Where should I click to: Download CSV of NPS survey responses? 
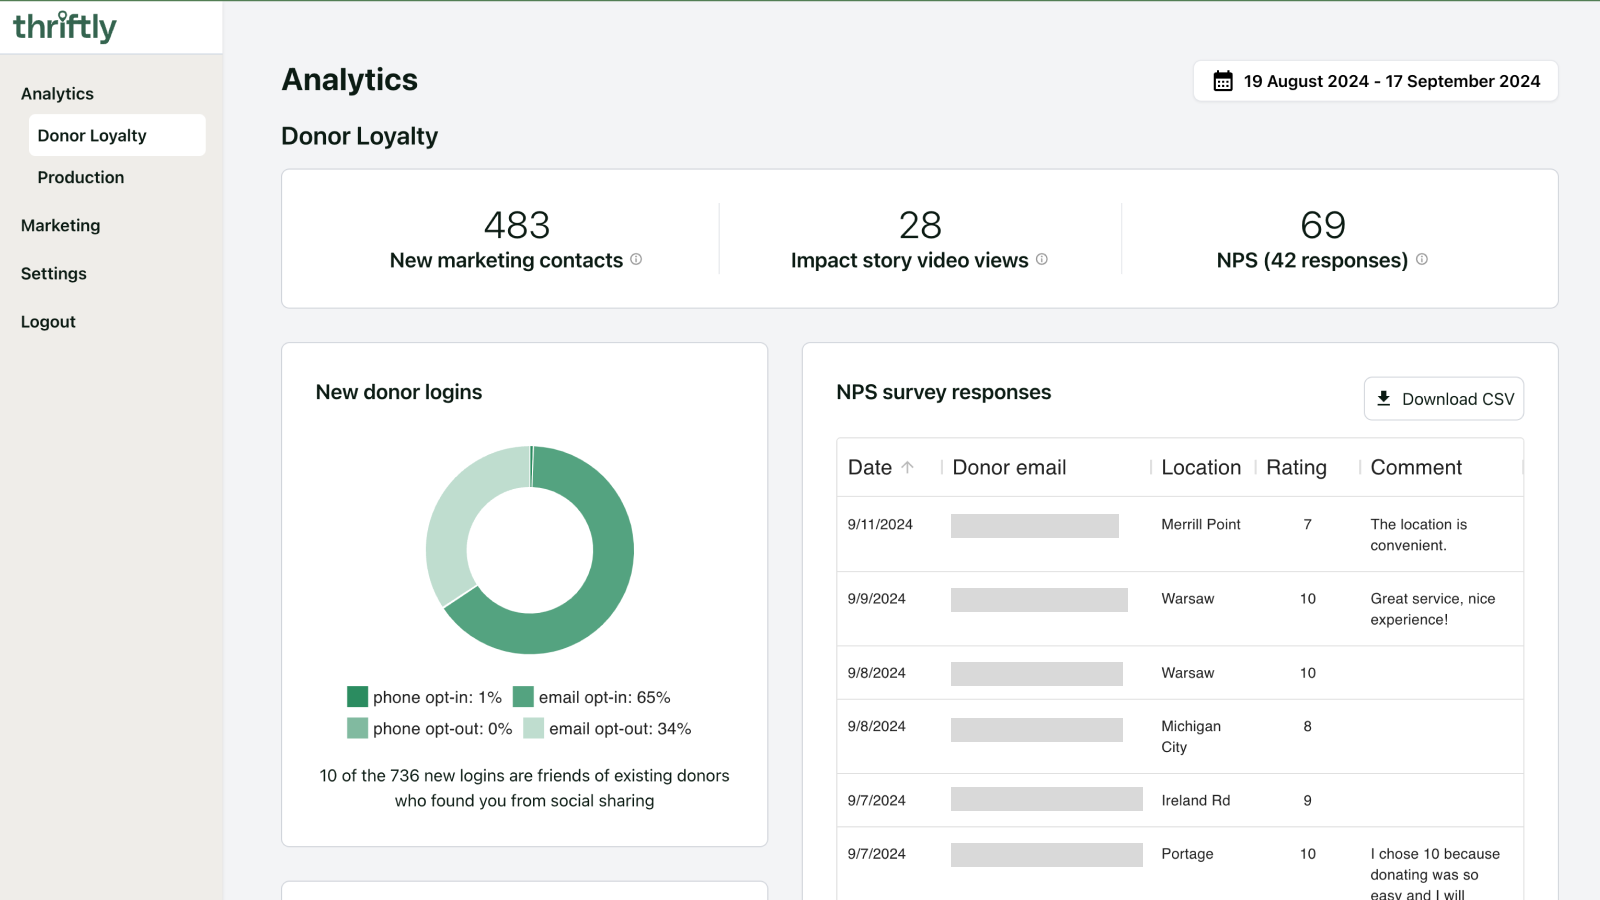pyautogui.click(x=1444, y=398)
